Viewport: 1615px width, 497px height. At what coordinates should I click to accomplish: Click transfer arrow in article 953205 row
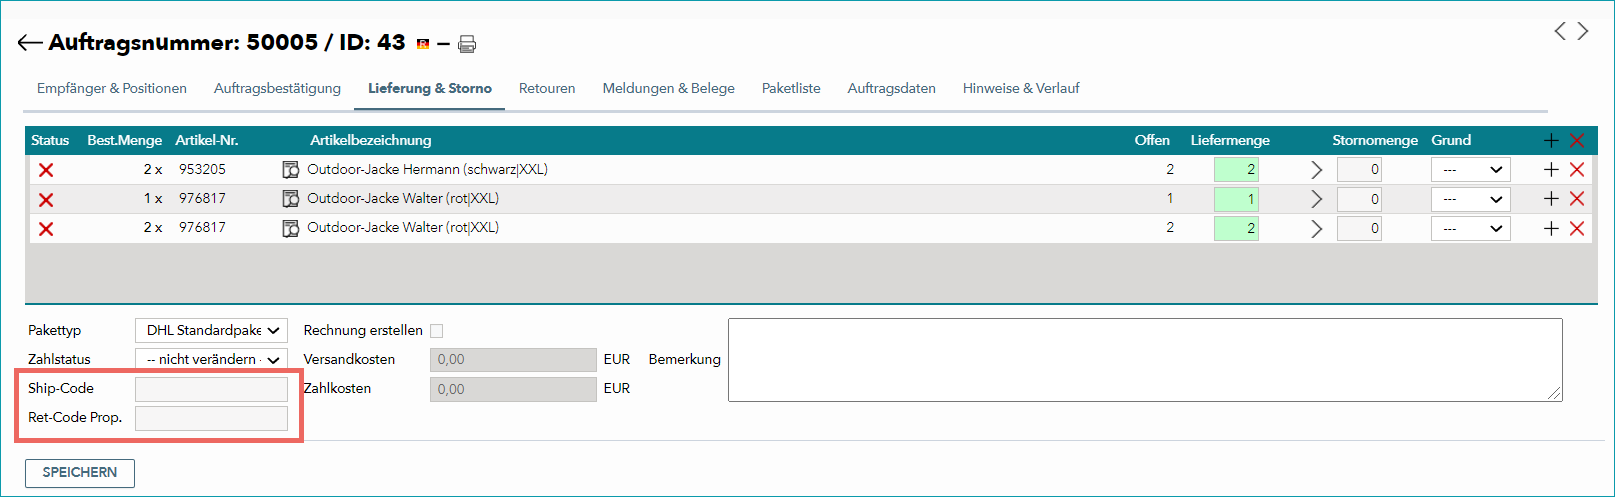point(1316,170)
